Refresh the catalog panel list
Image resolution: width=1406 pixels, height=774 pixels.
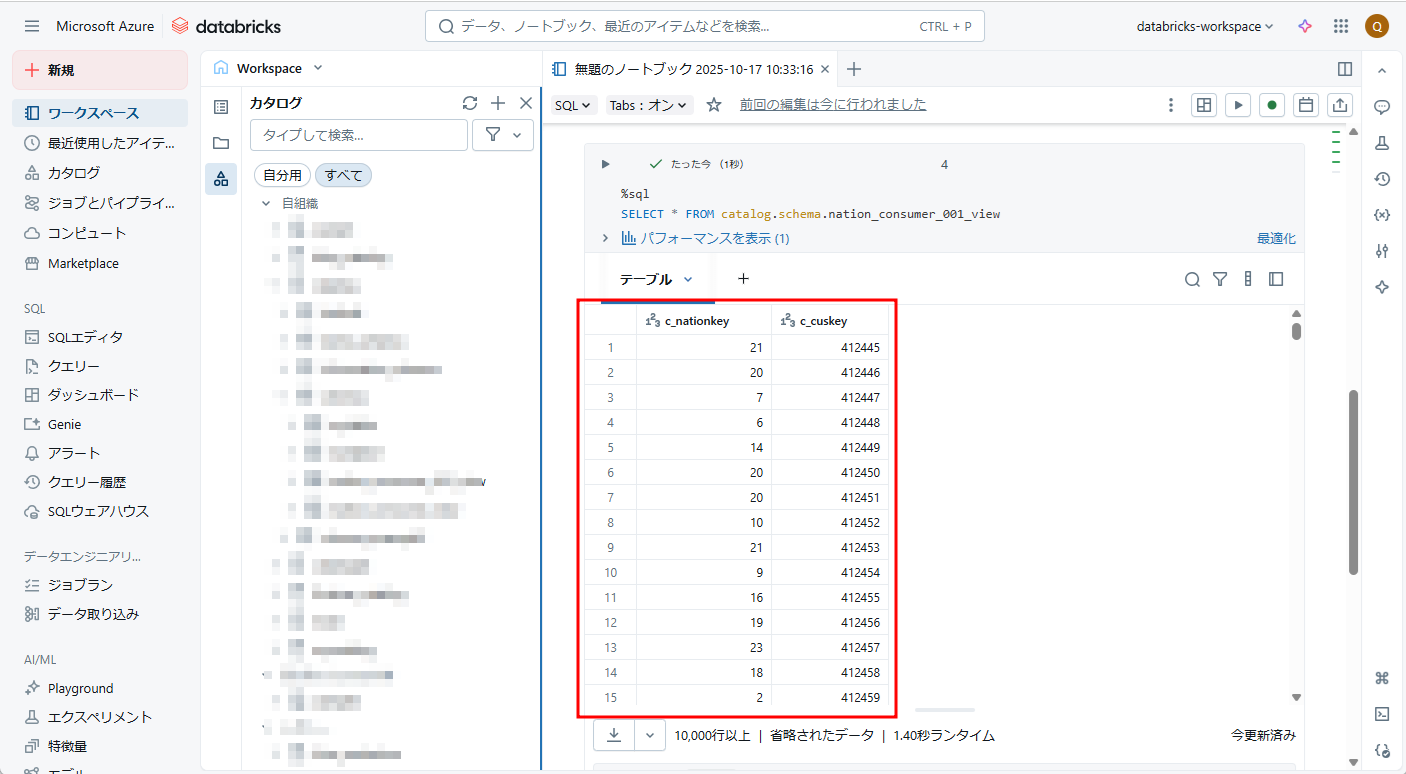point(470,103)
